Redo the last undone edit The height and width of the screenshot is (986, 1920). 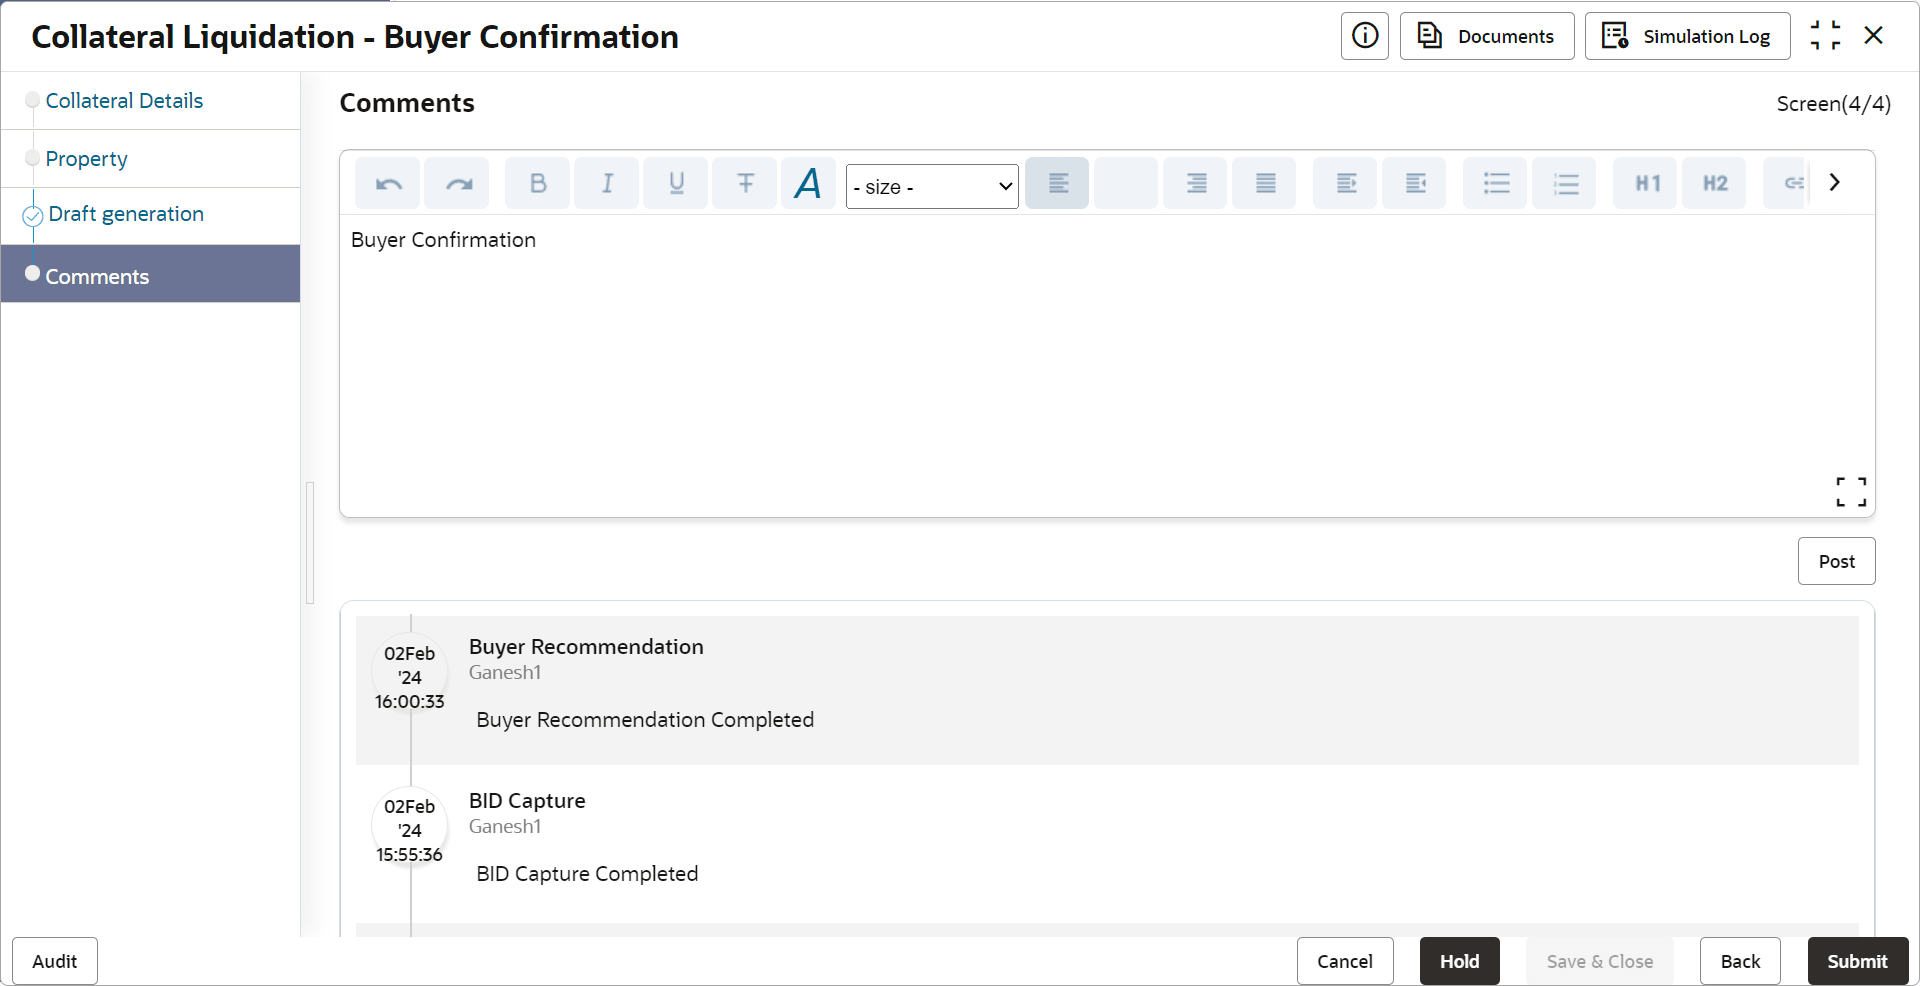tap(457, 183)
